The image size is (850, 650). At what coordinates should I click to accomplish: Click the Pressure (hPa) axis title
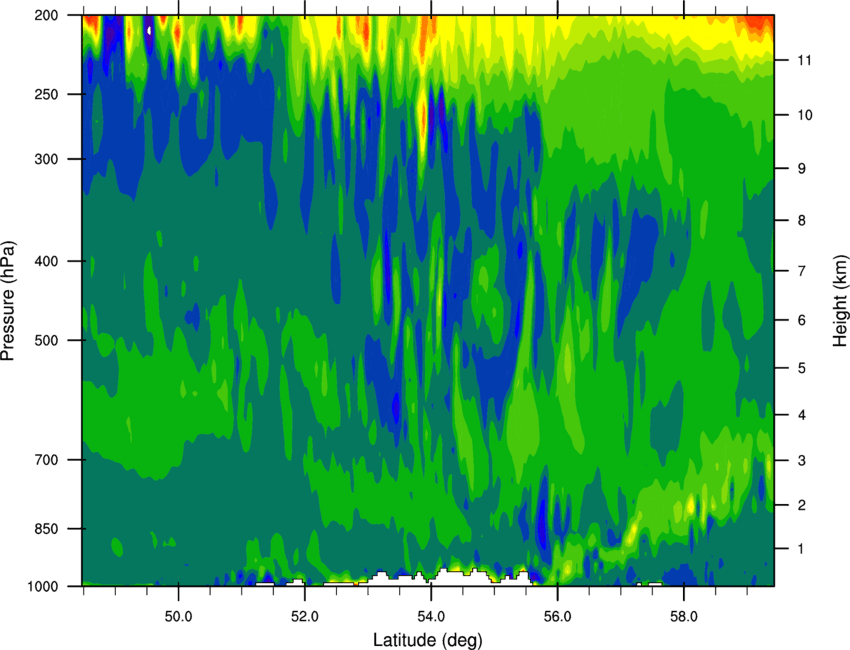click(8, 301)
